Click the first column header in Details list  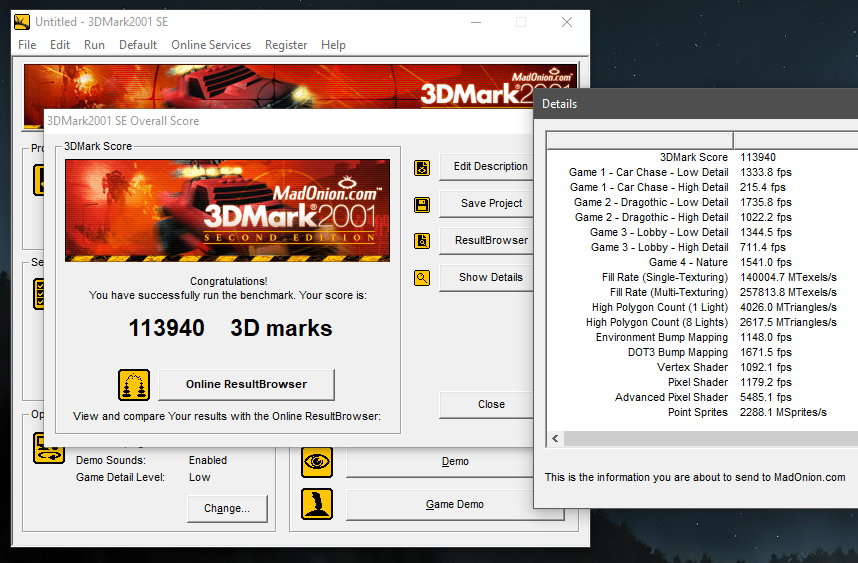(640, 141)
